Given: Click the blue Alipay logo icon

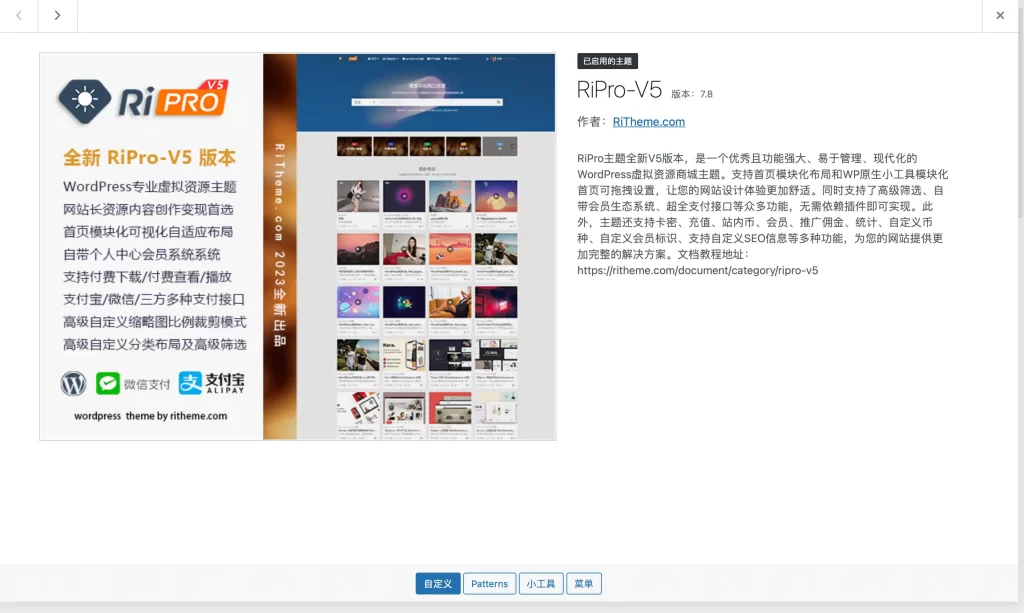Looking at the screenshot, I should [x=191, y=383].
